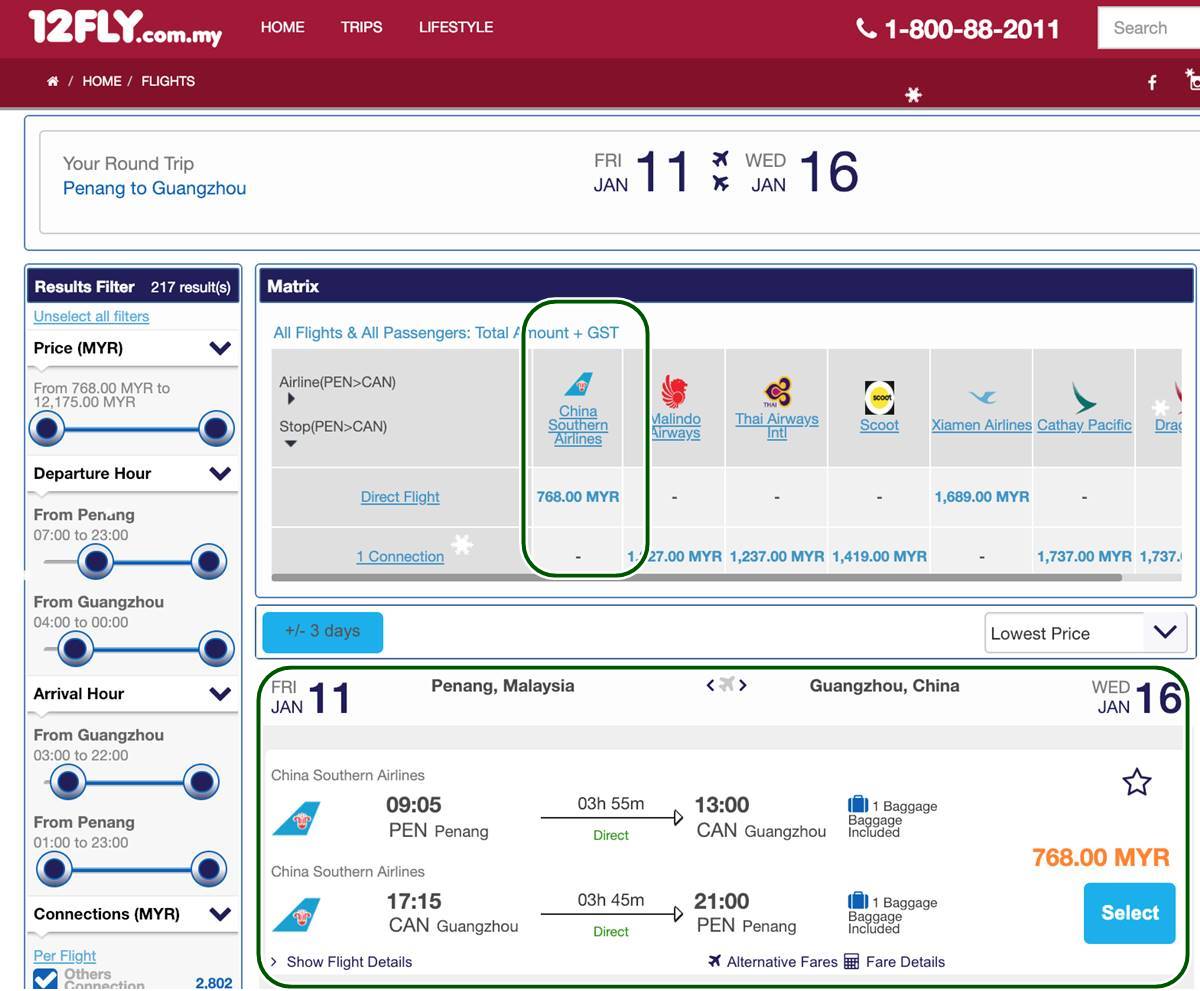Click the 1-800-88-2011 phone number
This screenshot has width=1200, height=991.
click(972, 29)
